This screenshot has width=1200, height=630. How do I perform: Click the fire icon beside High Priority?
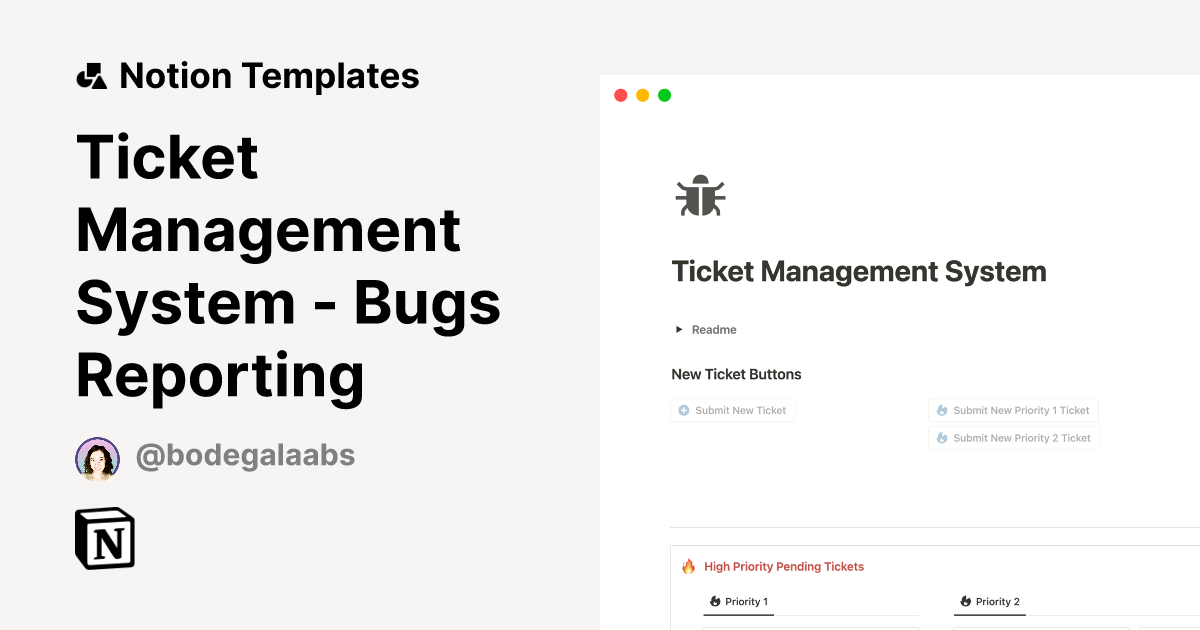click(x=688, y=567)
